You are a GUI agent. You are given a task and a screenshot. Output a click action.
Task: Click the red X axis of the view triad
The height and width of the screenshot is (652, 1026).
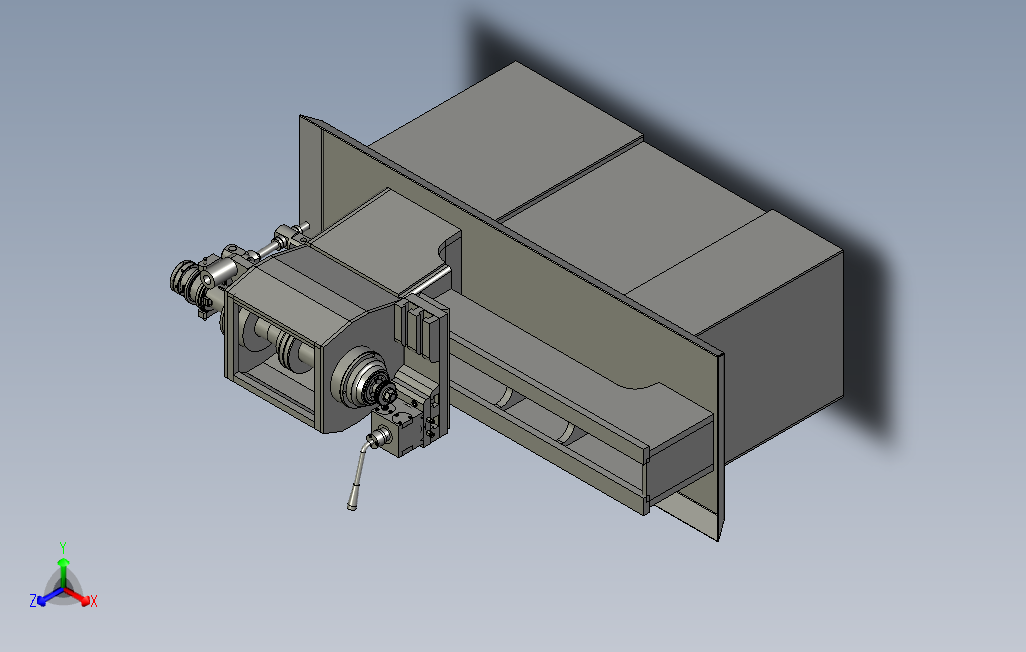tap(78, 596)
